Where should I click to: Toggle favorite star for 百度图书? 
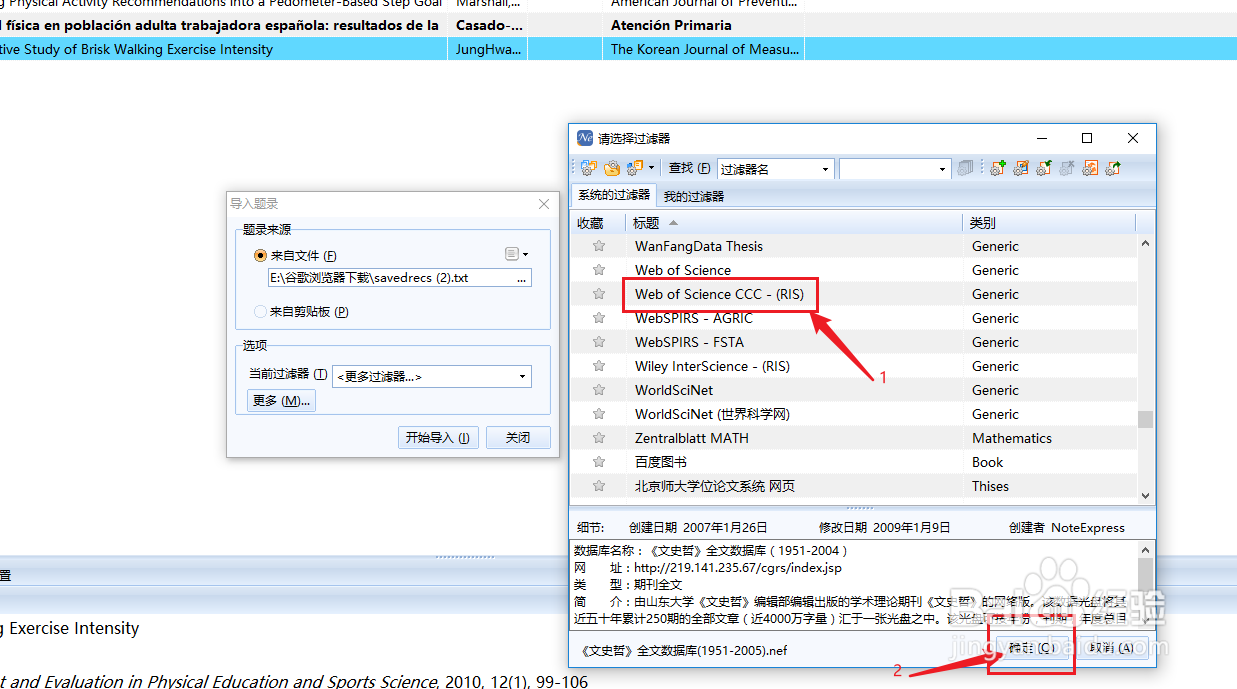599,462
